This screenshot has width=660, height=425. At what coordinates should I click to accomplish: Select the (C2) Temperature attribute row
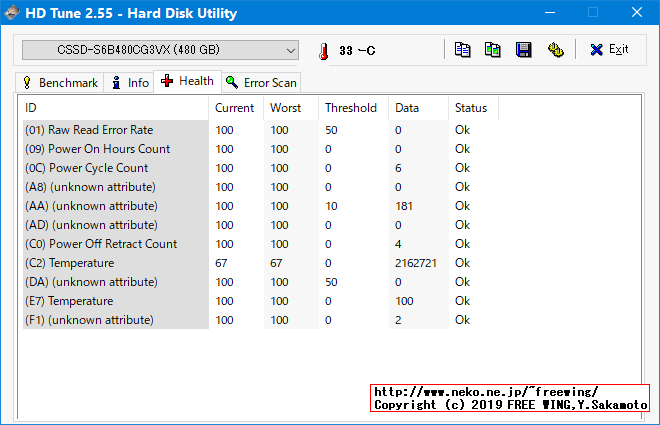pos(115,263)
